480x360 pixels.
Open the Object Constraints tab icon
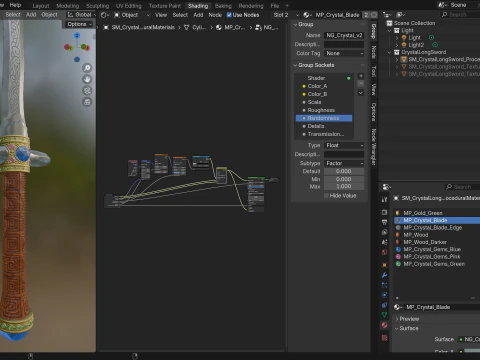[x=384, y=305]
